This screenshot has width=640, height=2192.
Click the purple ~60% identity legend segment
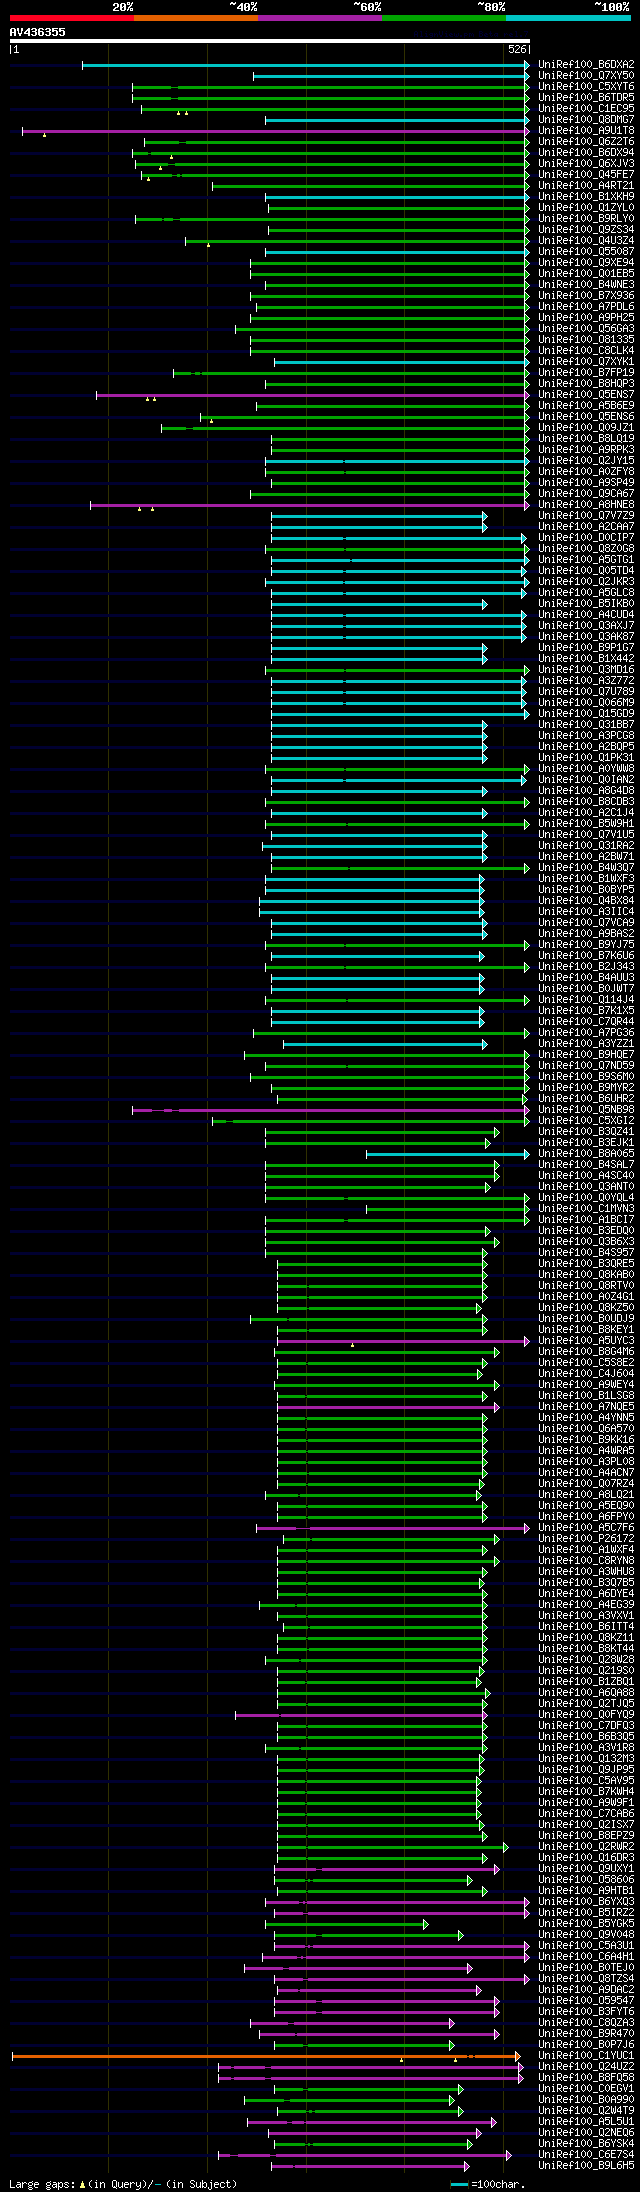[x=320, y=18]
